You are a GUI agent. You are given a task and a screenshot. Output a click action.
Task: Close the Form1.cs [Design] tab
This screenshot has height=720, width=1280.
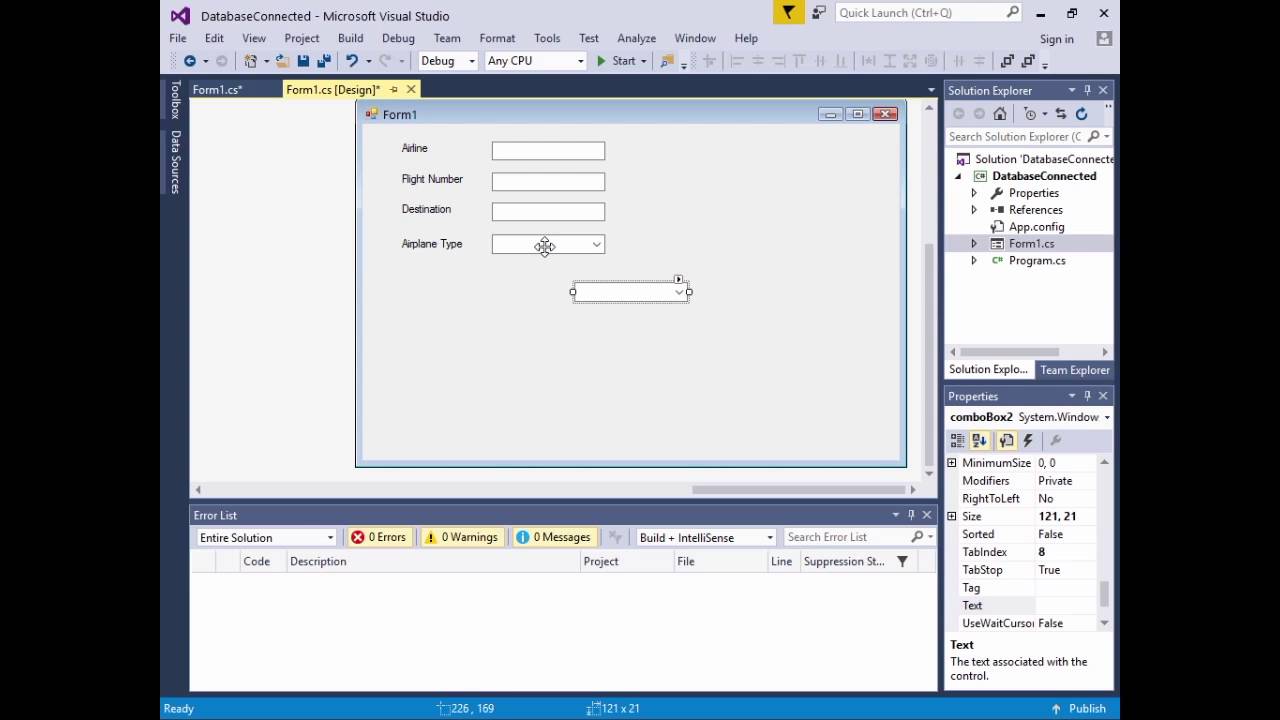pos(411,89)
